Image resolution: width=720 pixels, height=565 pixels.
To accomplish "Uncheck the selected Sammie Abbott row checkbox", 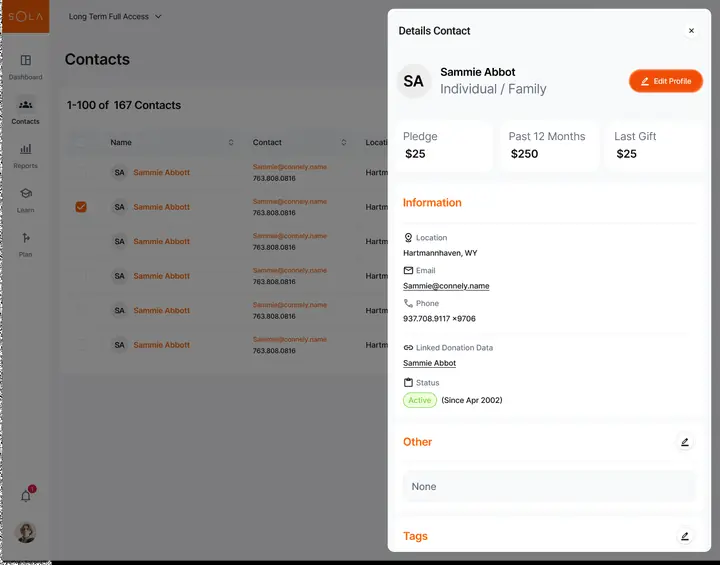I will (81, 207).
